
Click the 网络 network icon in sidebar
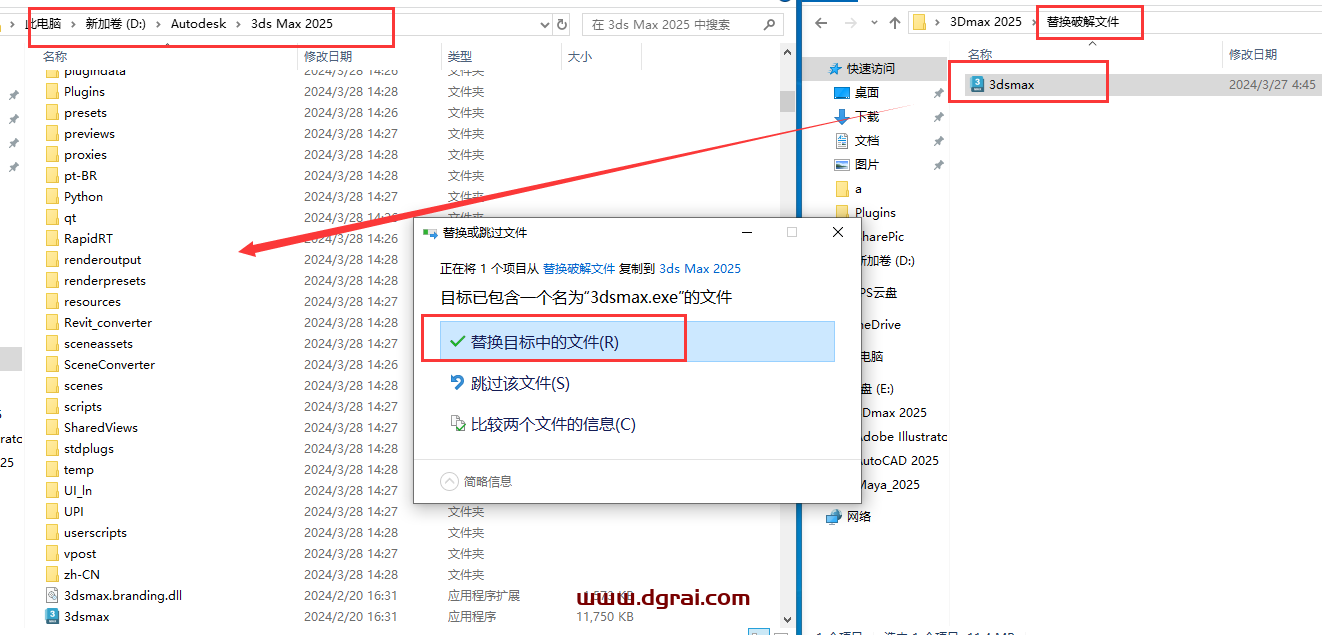[834, 517]
